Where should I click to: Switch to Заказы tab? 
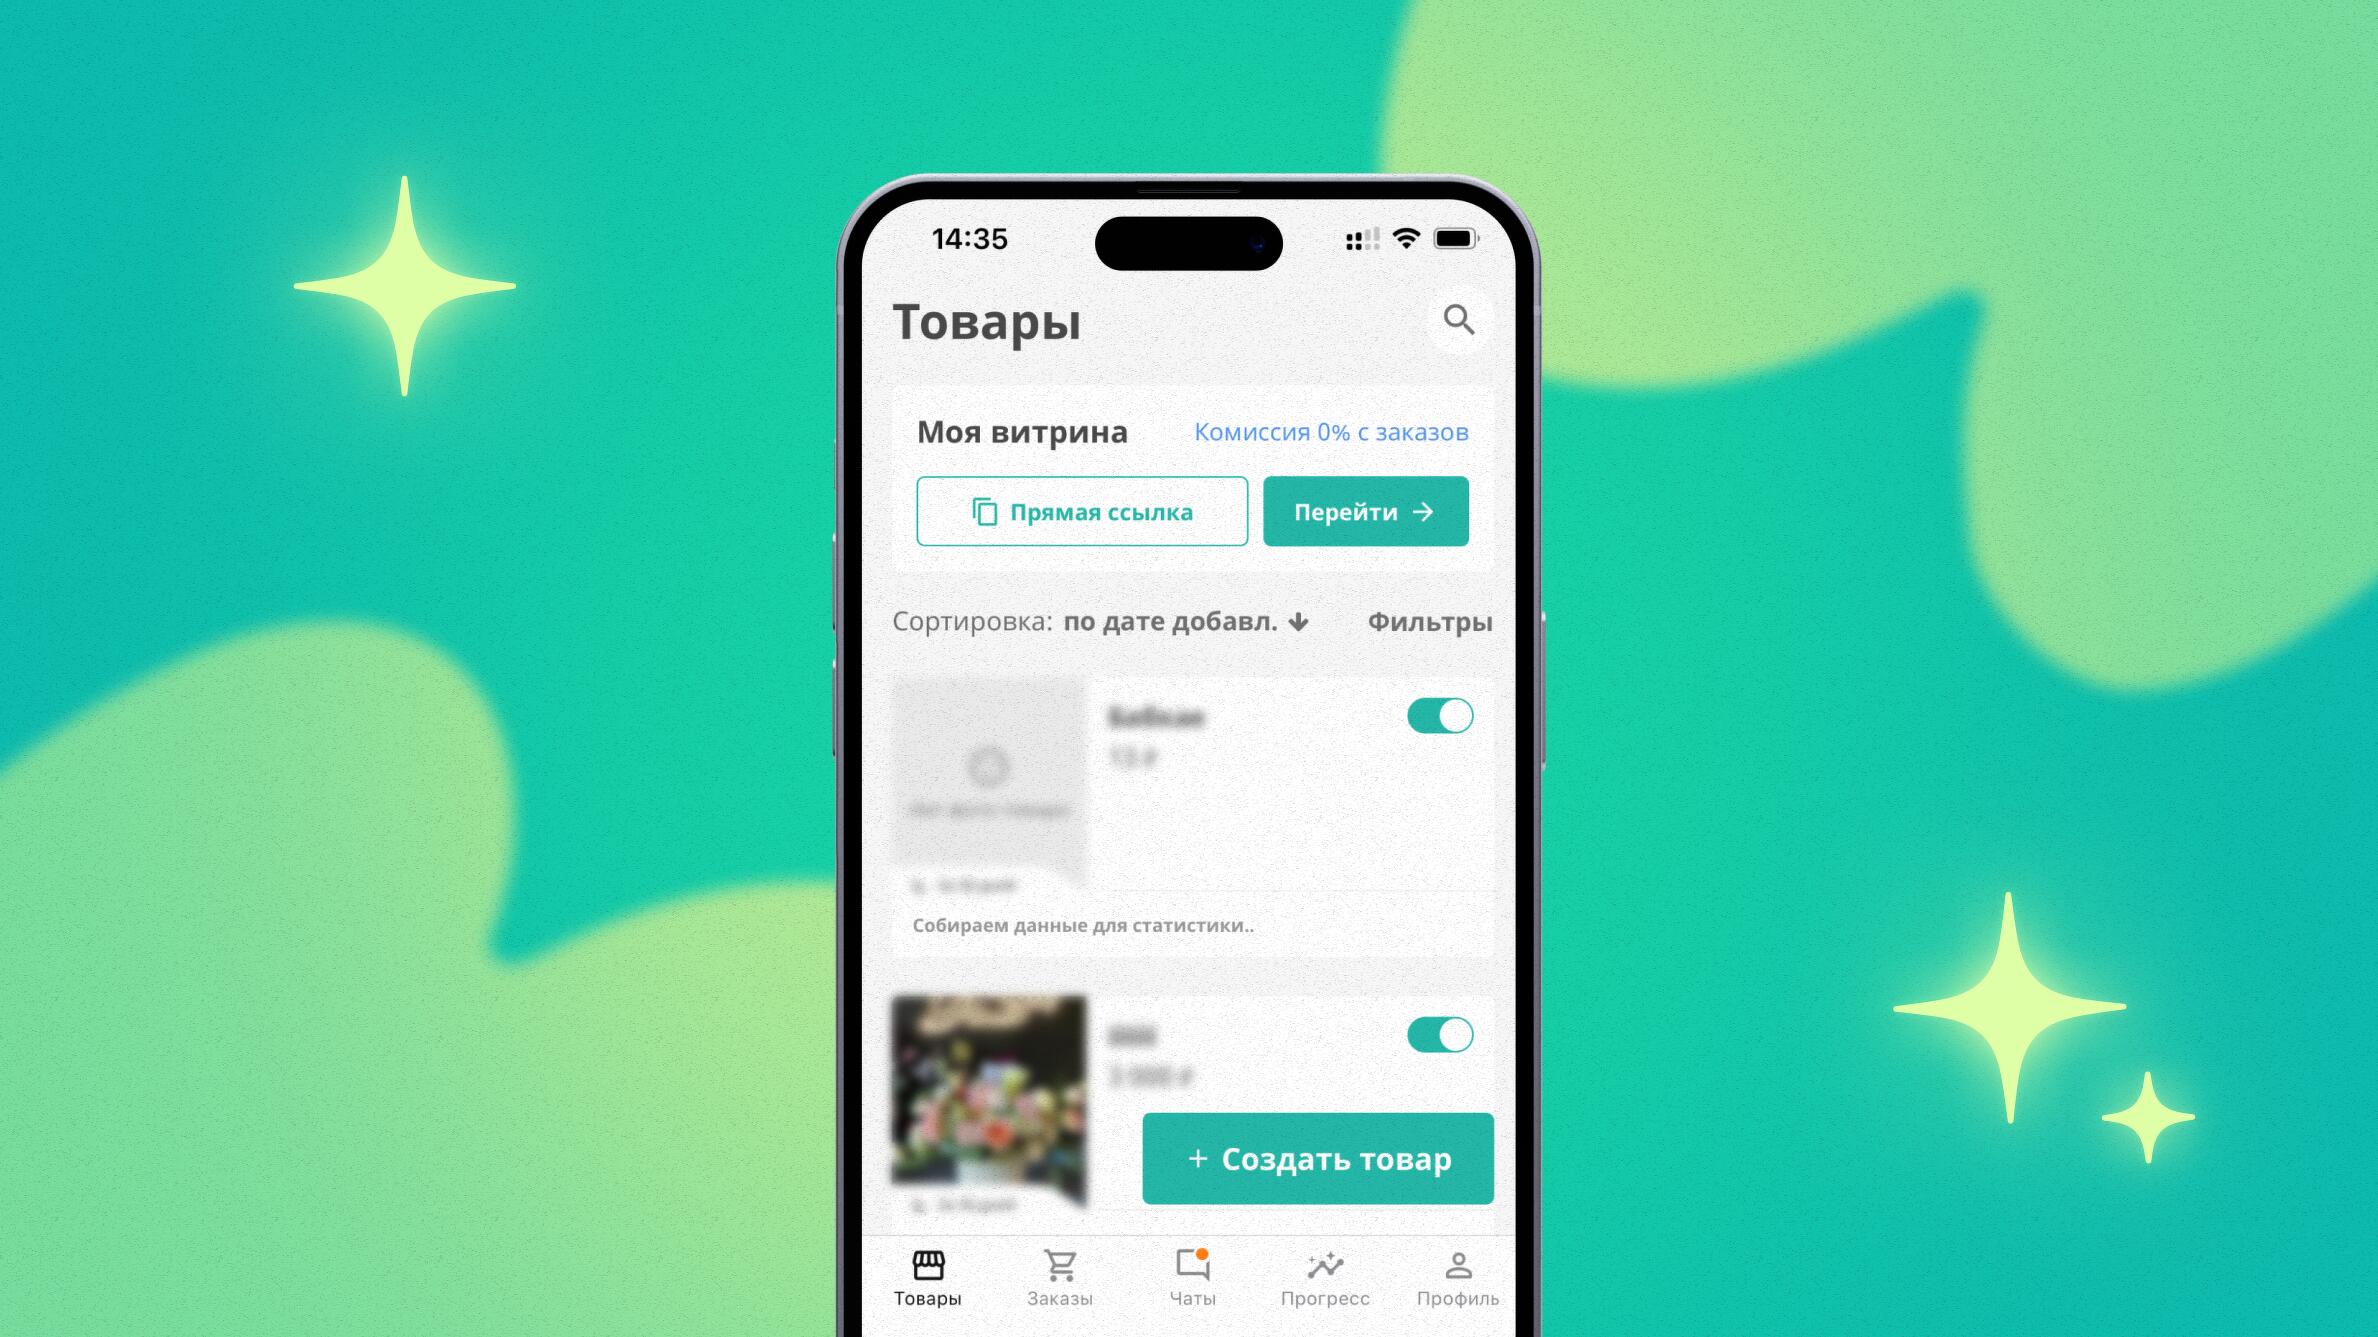(x=1058, y=1278)
